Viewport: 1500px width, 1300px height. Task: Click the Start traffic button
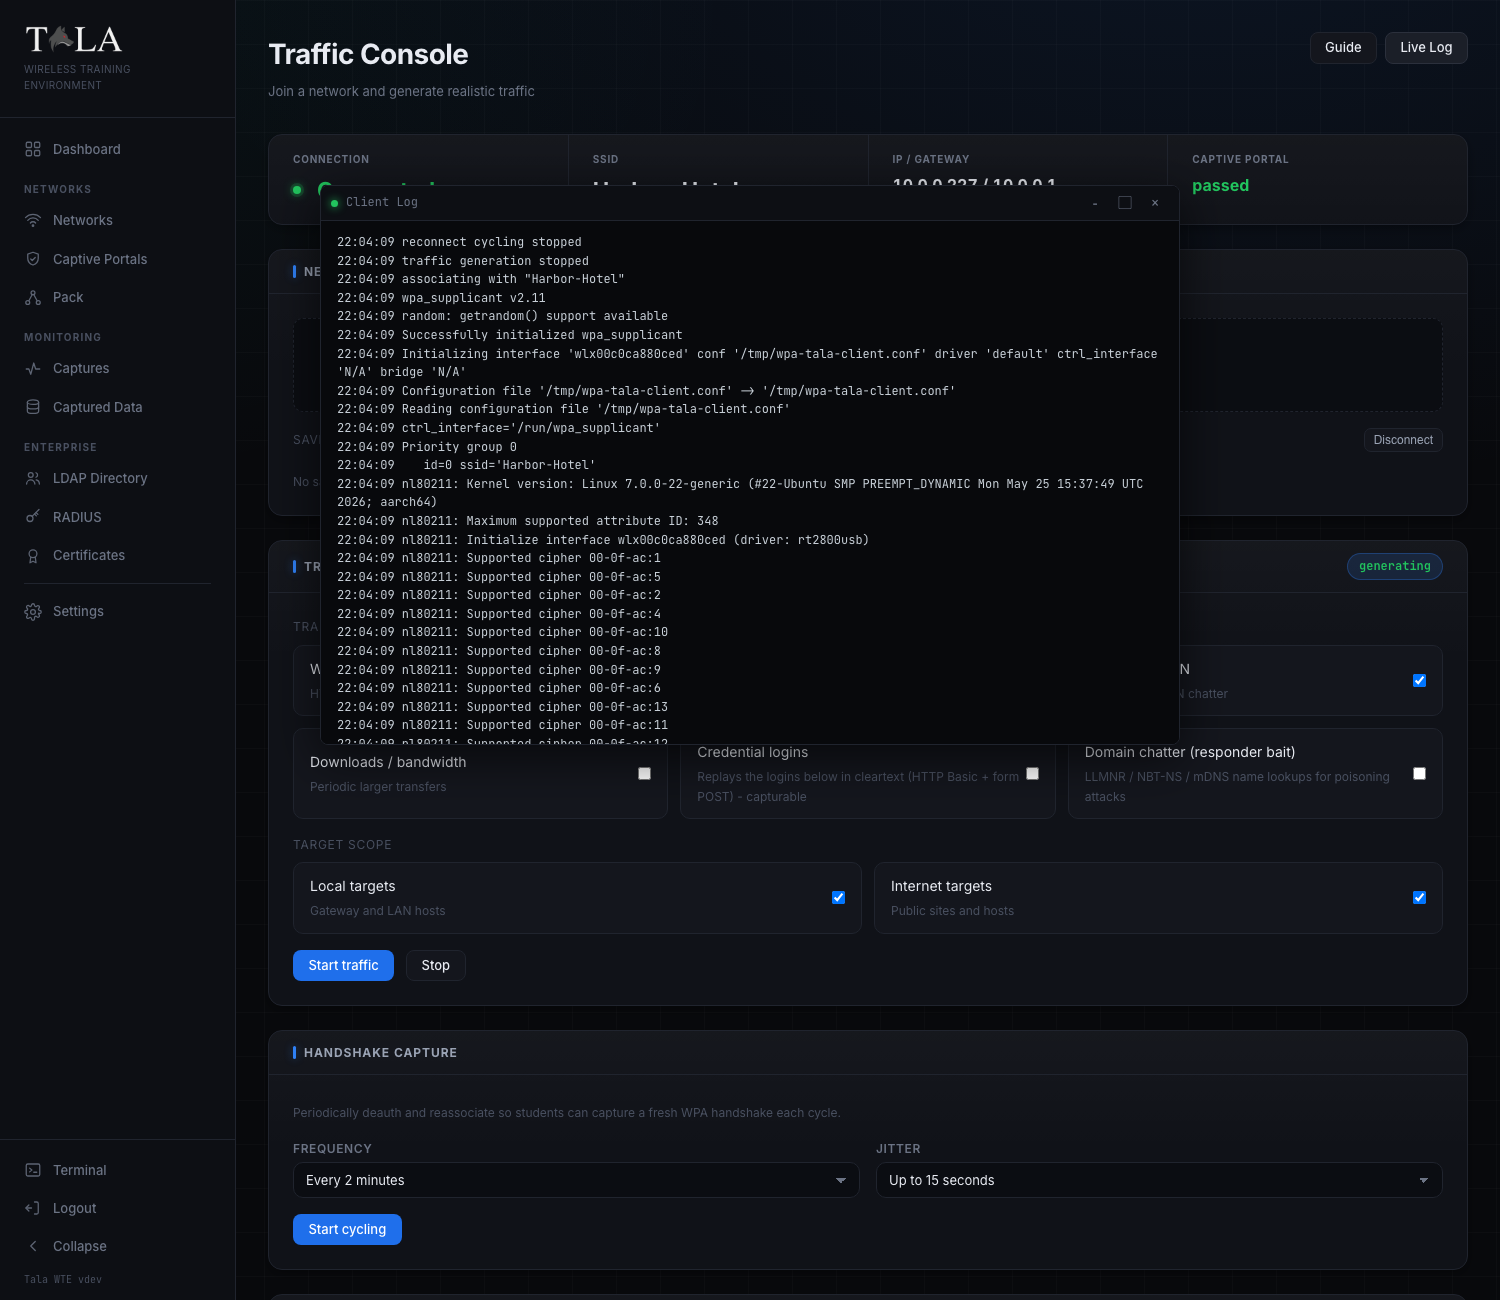[x=343, y=965]
